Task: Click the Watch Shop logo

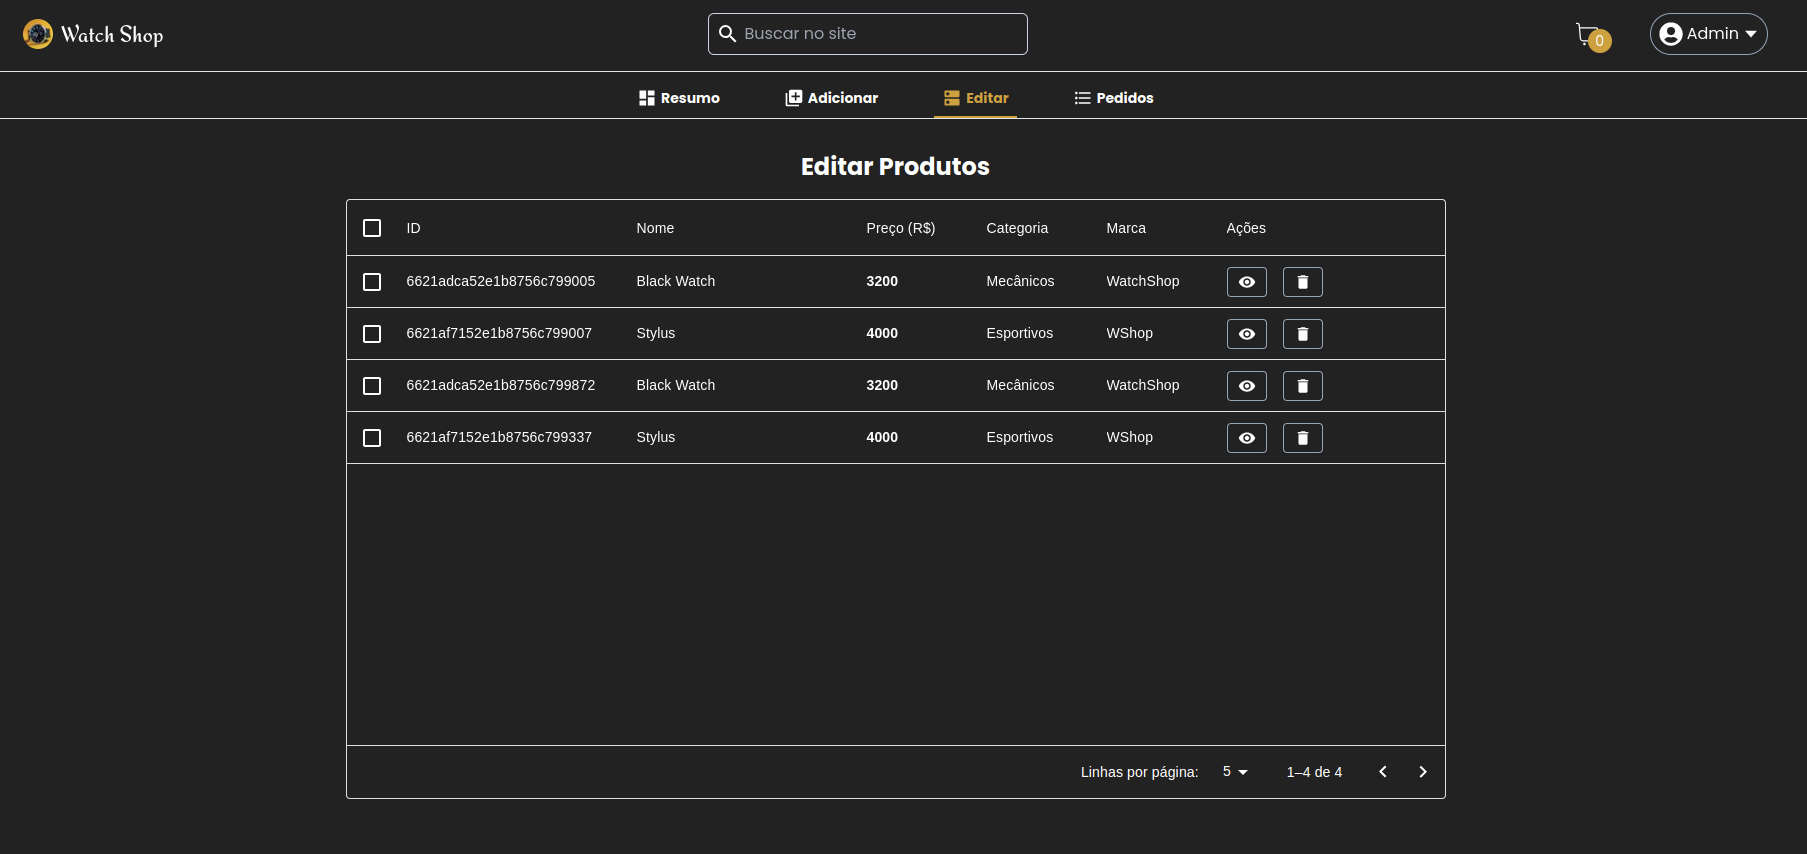Action: click(x=93, y=35)
